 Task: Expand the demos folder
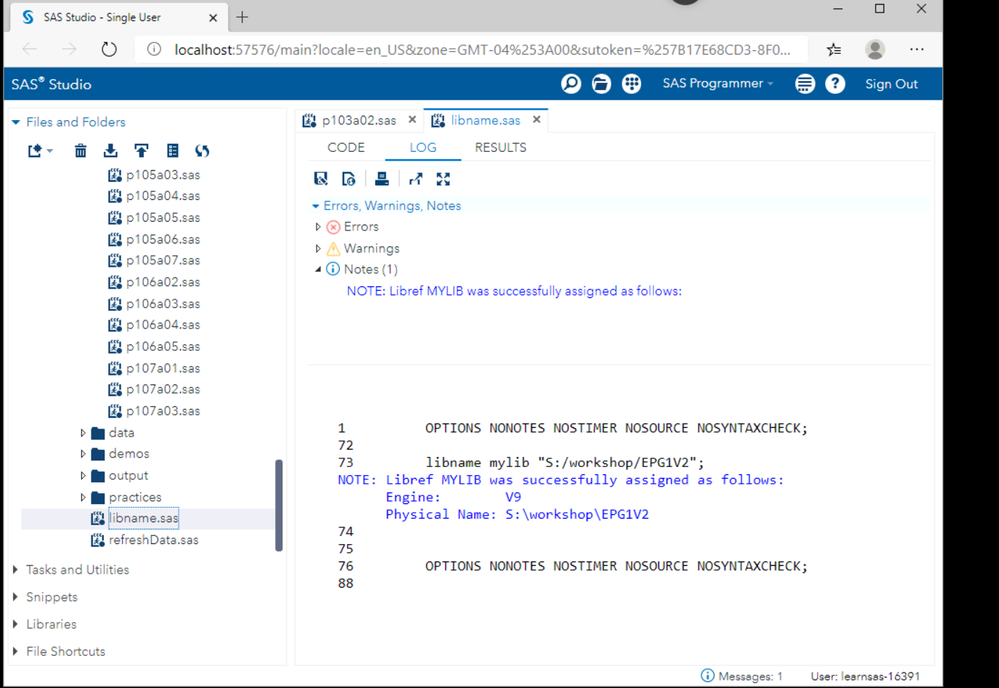(83, 454)
